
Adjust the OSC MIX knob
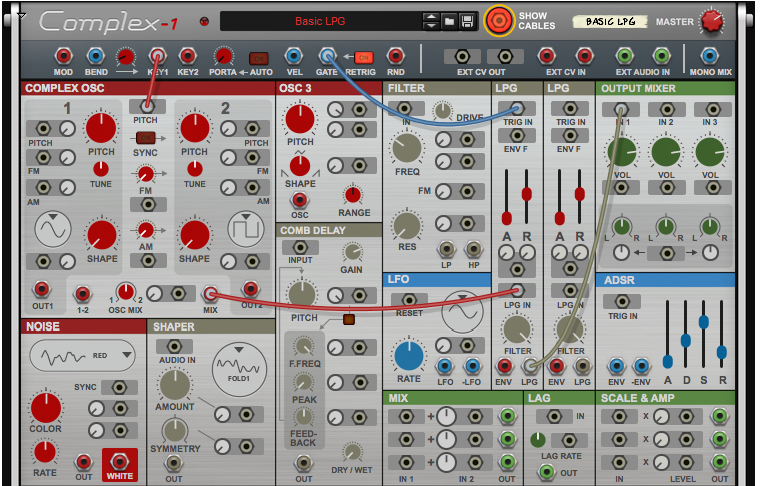click(x=126, y=292)
